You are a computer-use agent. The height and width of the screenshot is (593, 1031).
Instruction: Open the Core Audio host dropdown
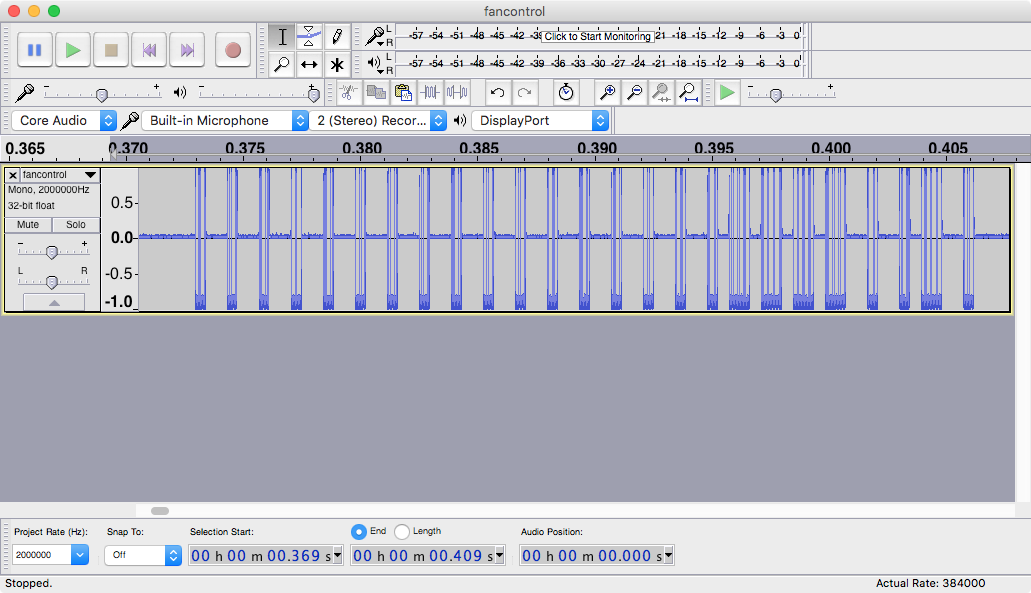tap(64, 121)
